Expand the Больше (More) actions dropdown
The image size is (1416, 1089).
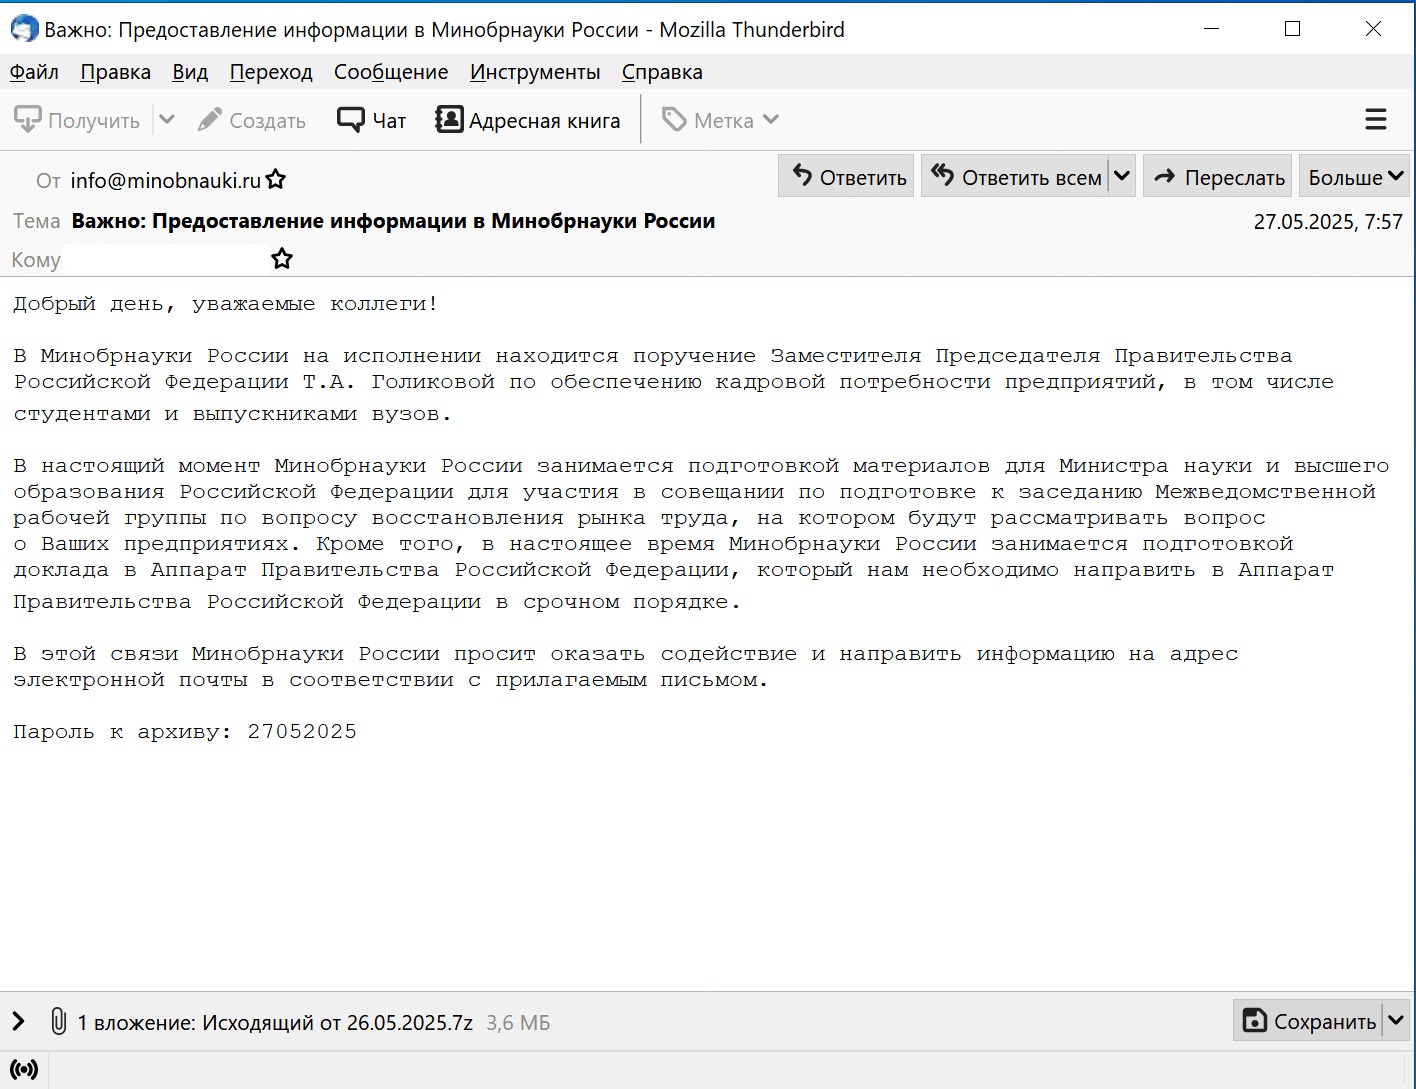(1354, 177)
